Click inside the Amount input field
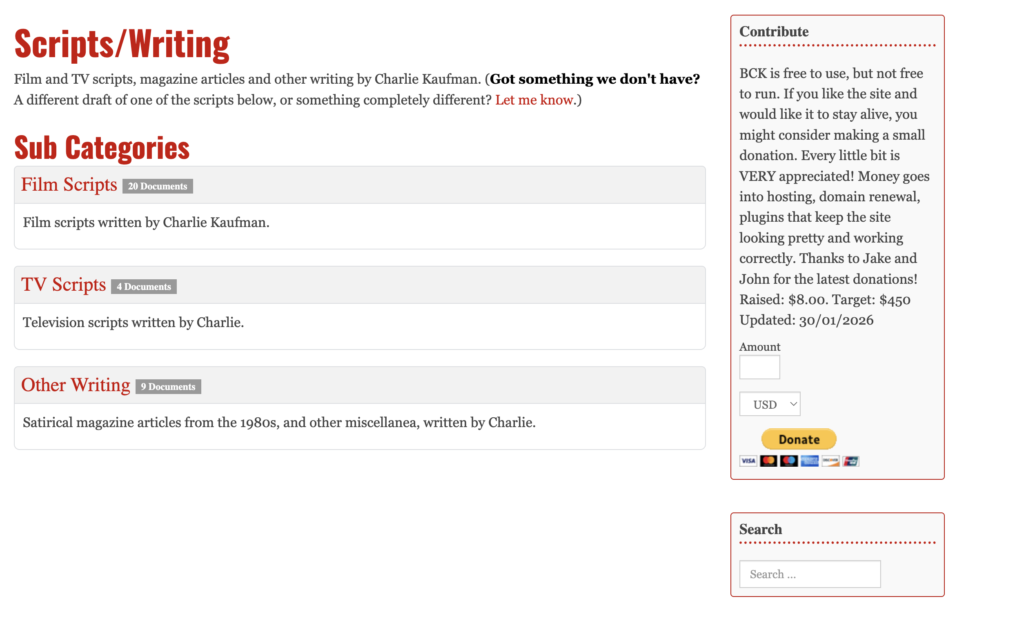 point(759,367)
